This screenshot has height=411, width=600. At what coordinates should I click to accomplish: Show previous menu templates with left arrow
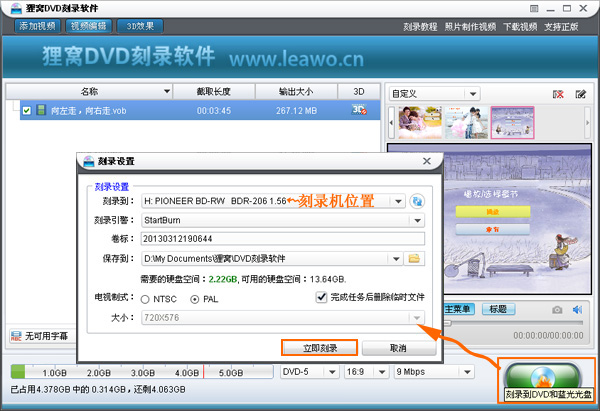click(x=391, y=122)
